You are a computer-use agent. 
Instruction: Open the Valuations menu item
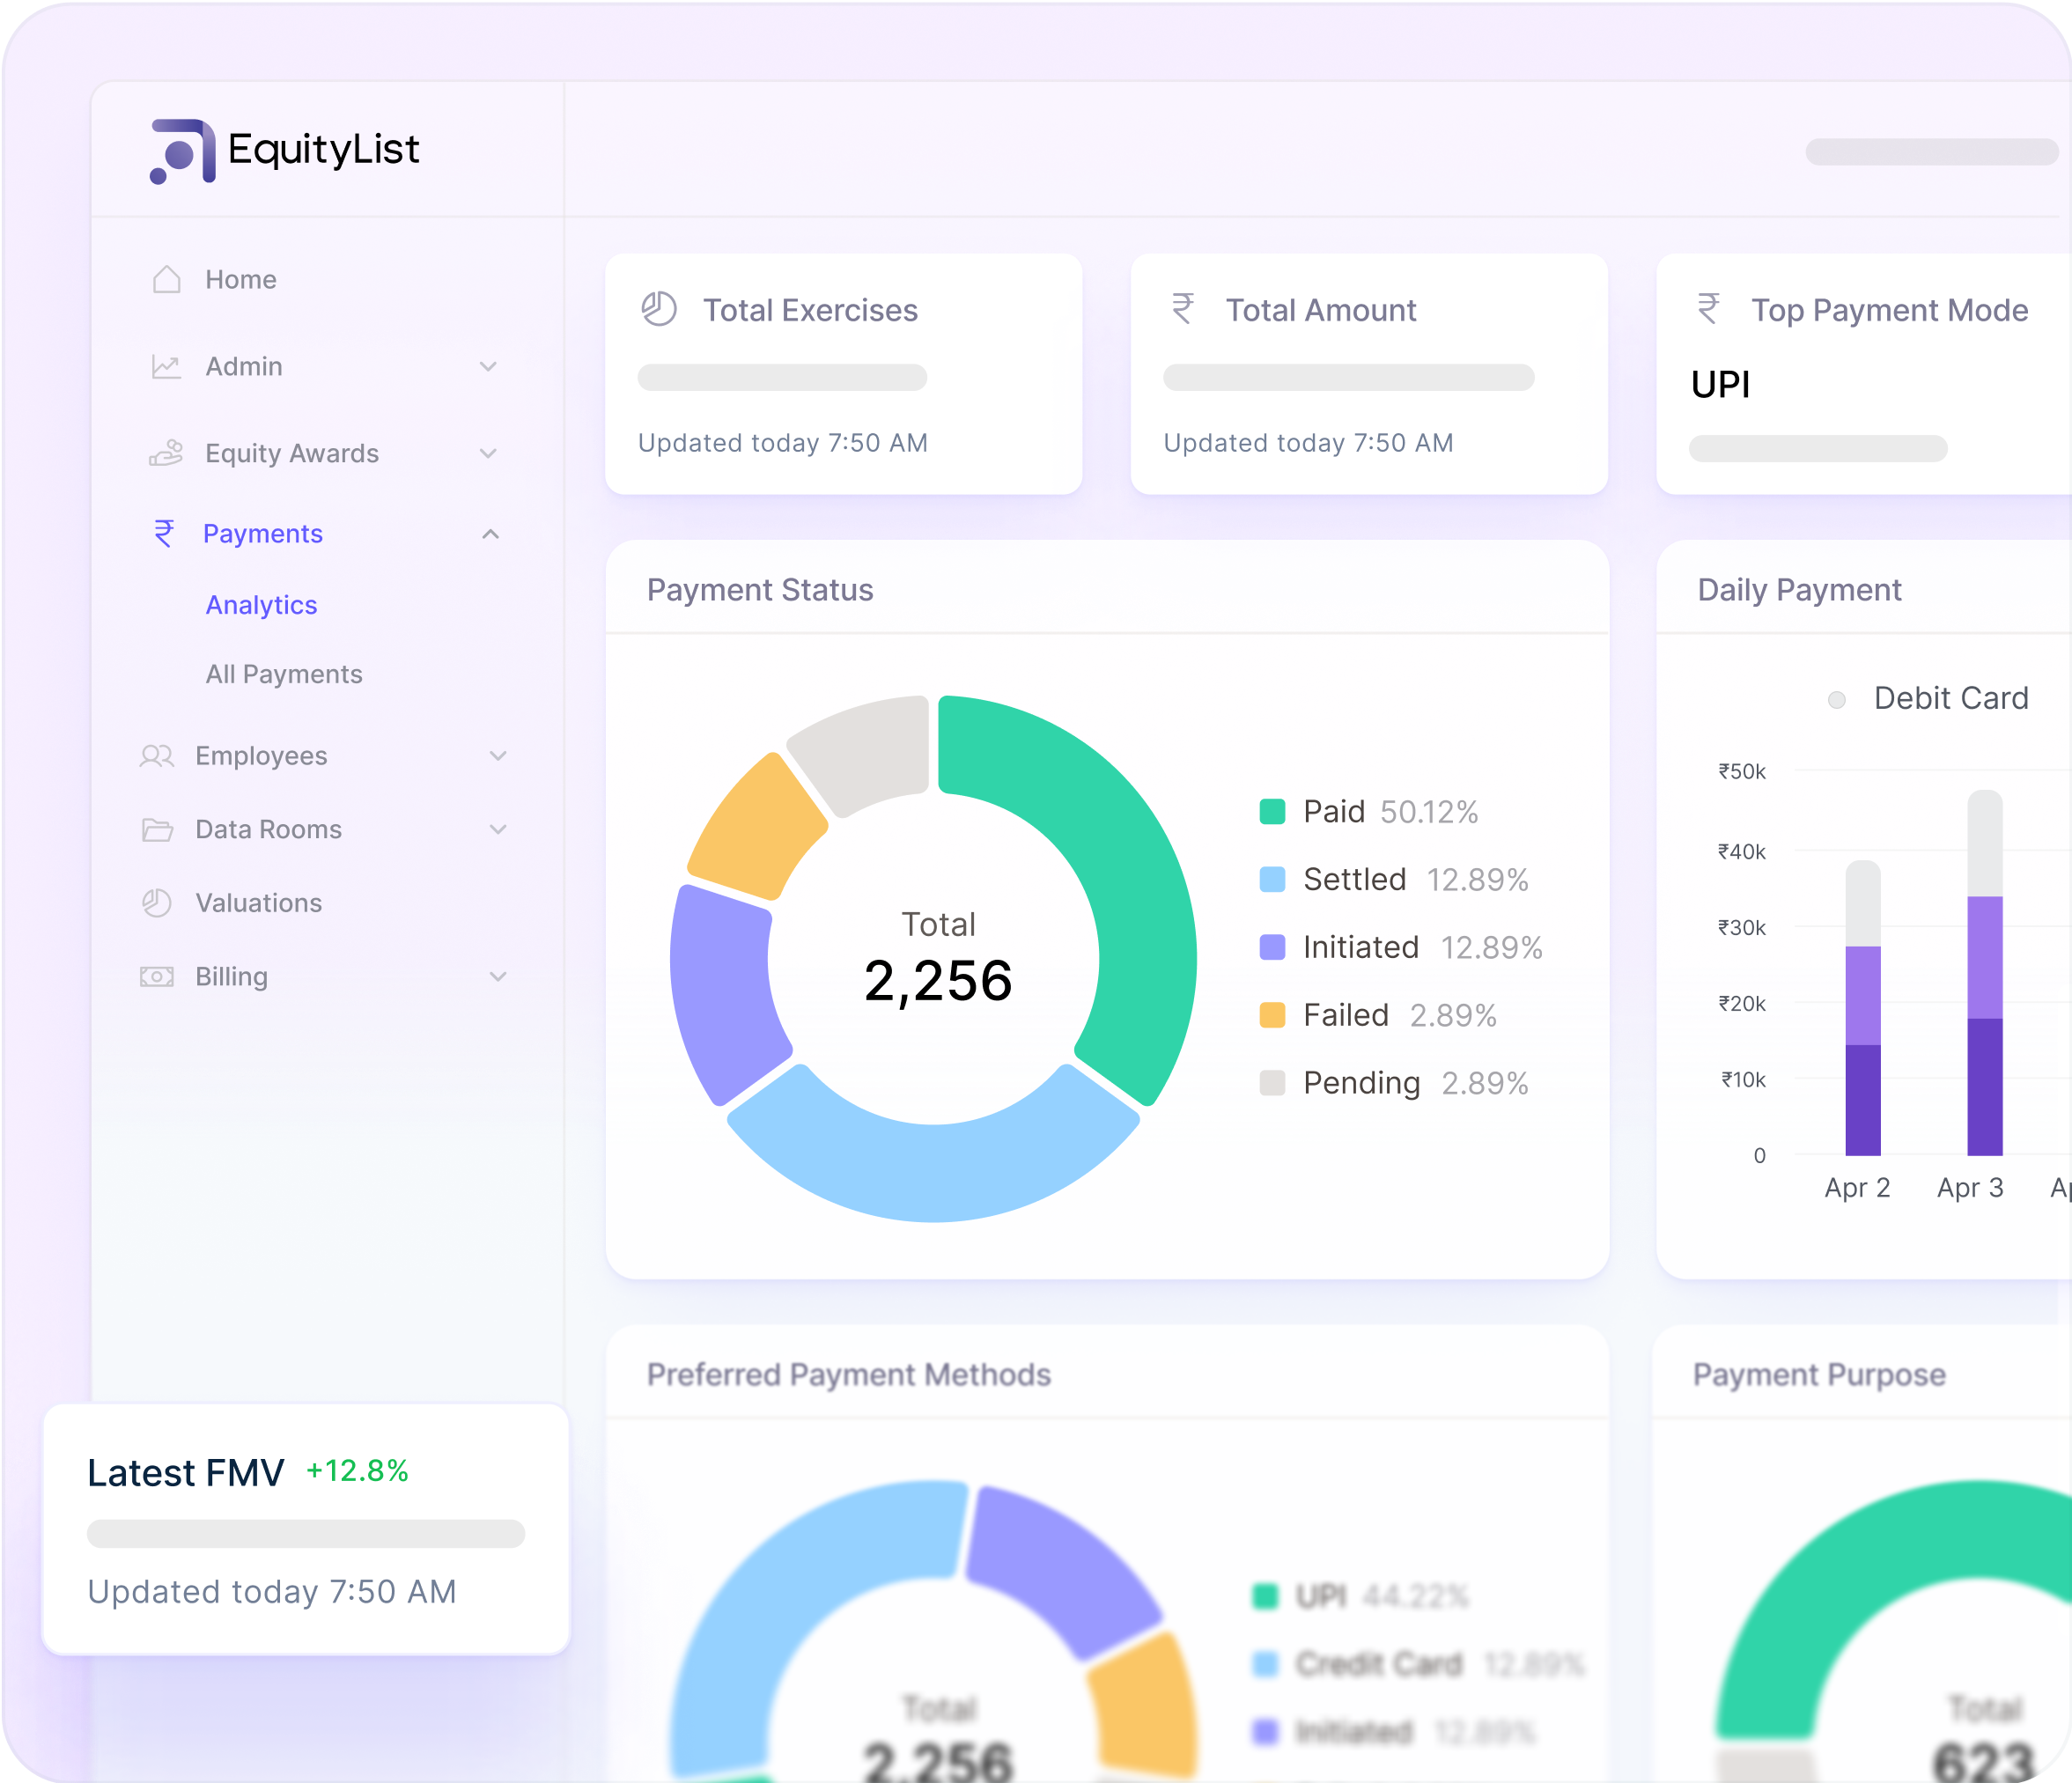[x=259, y=903]
